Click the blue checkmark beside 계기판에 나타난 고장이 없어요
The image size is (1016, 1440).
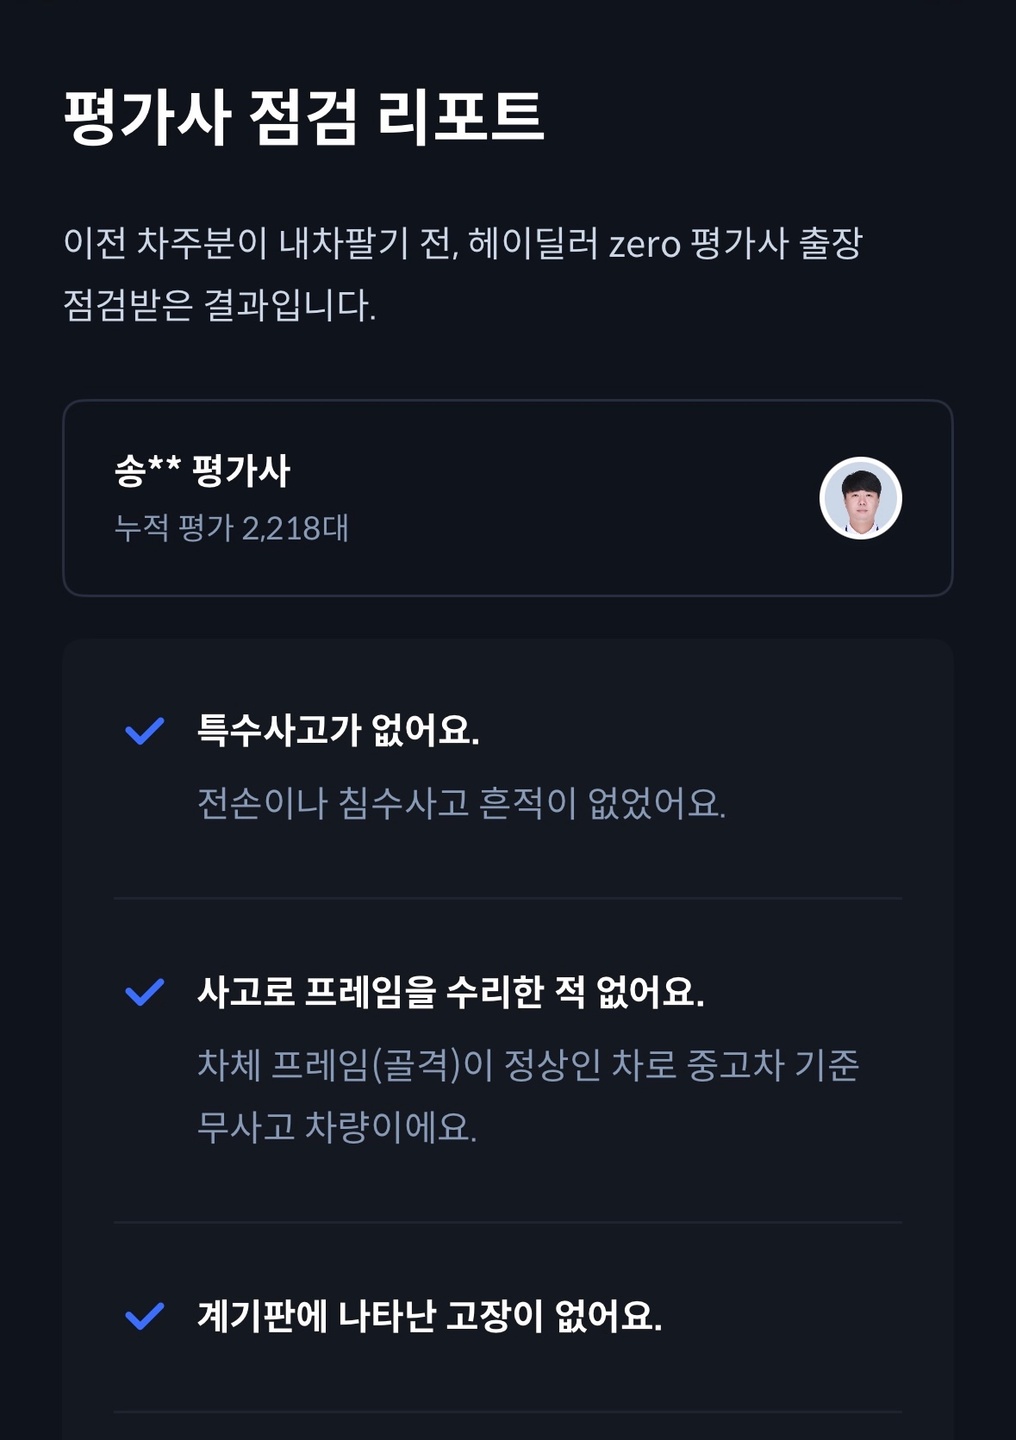pyautogui.click(x=144, y=1316)
